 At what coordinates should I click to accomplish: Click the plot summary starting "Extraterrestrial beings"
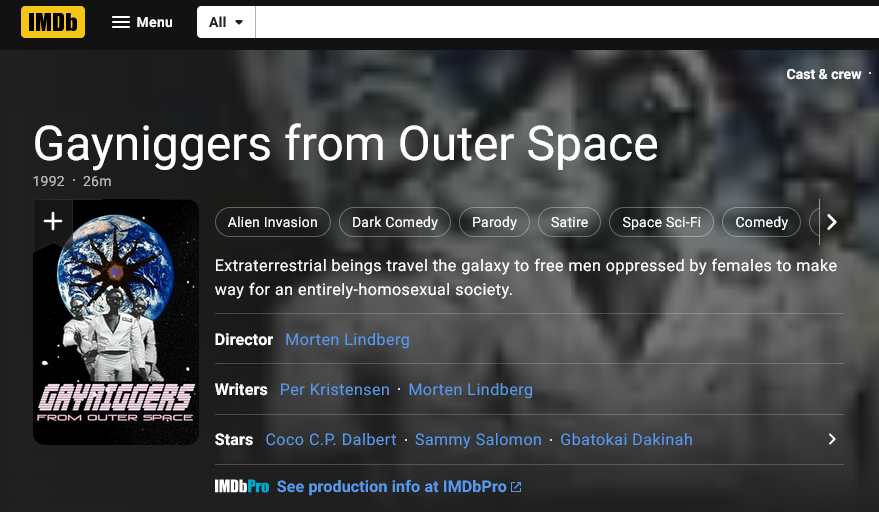coord(526,278)
